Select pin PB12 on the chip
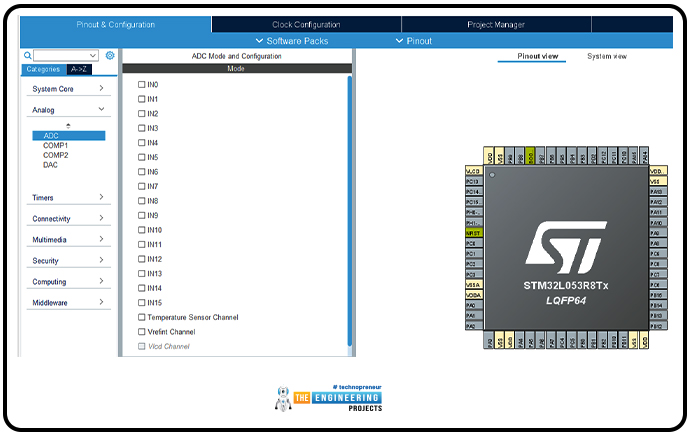 [658, 326]
